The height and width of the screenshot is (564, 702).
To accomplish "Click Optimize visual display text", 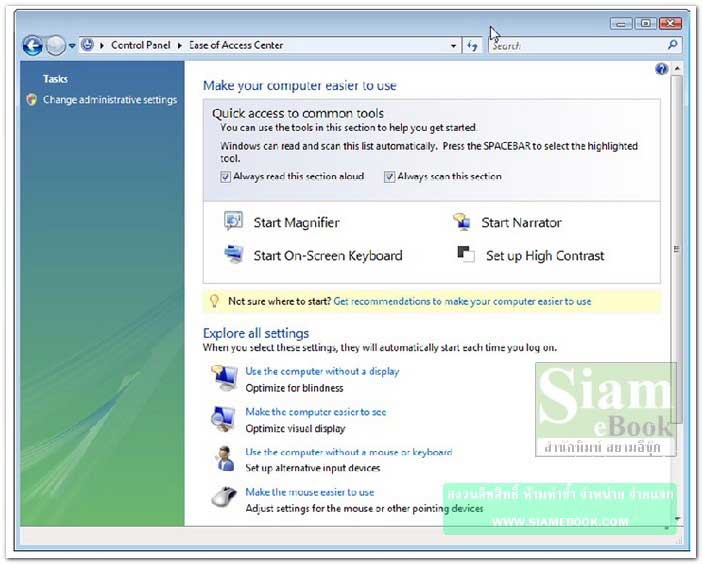I will [x=295, y=428].
